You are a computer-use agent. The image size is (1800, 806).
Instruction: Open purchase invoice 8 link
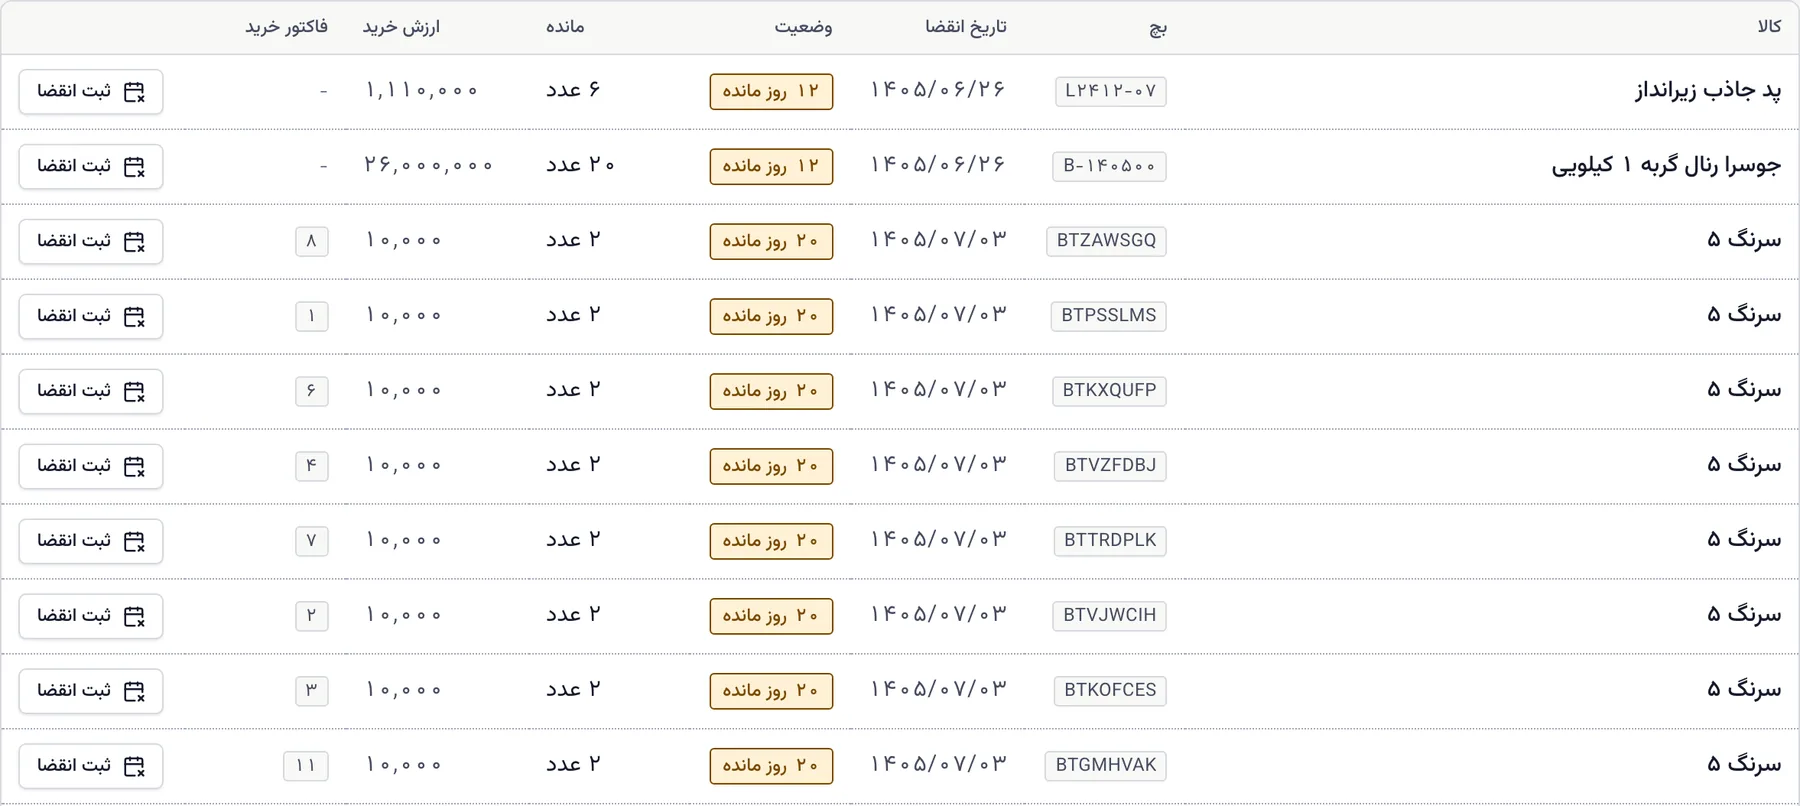pyautogui.click(x=312, y=241)
